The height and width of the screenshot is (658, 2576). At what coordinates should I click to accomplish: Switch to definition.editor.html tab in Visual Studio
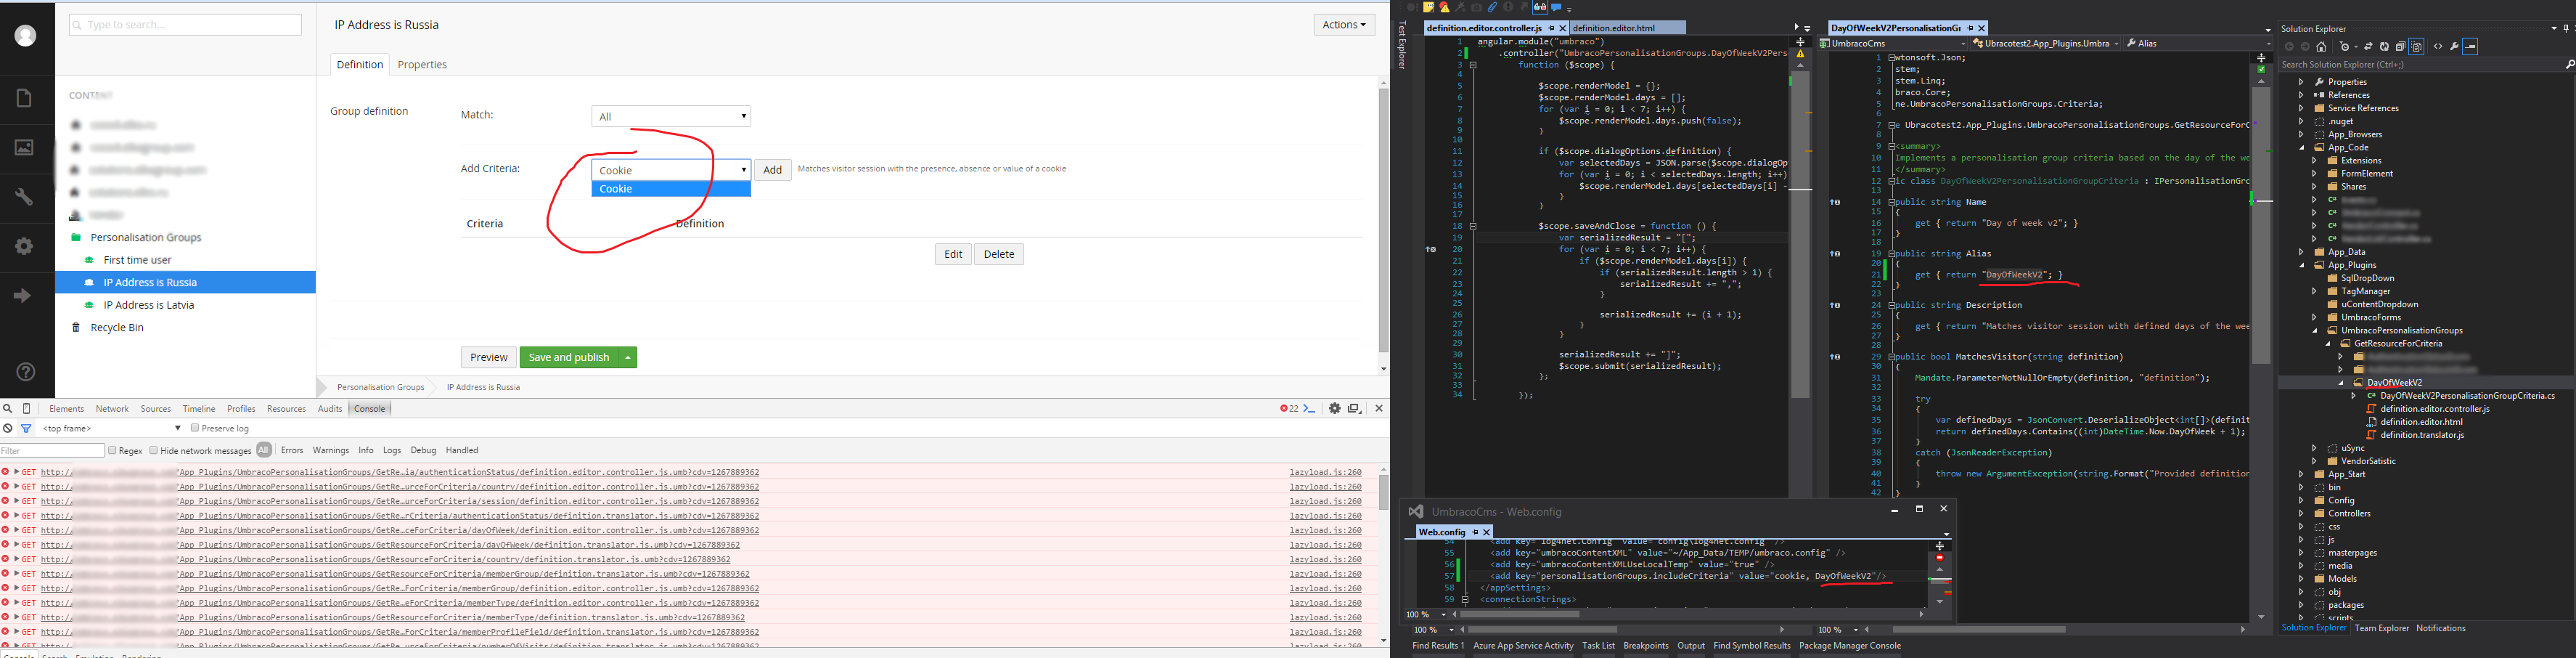click(1614, 28)
